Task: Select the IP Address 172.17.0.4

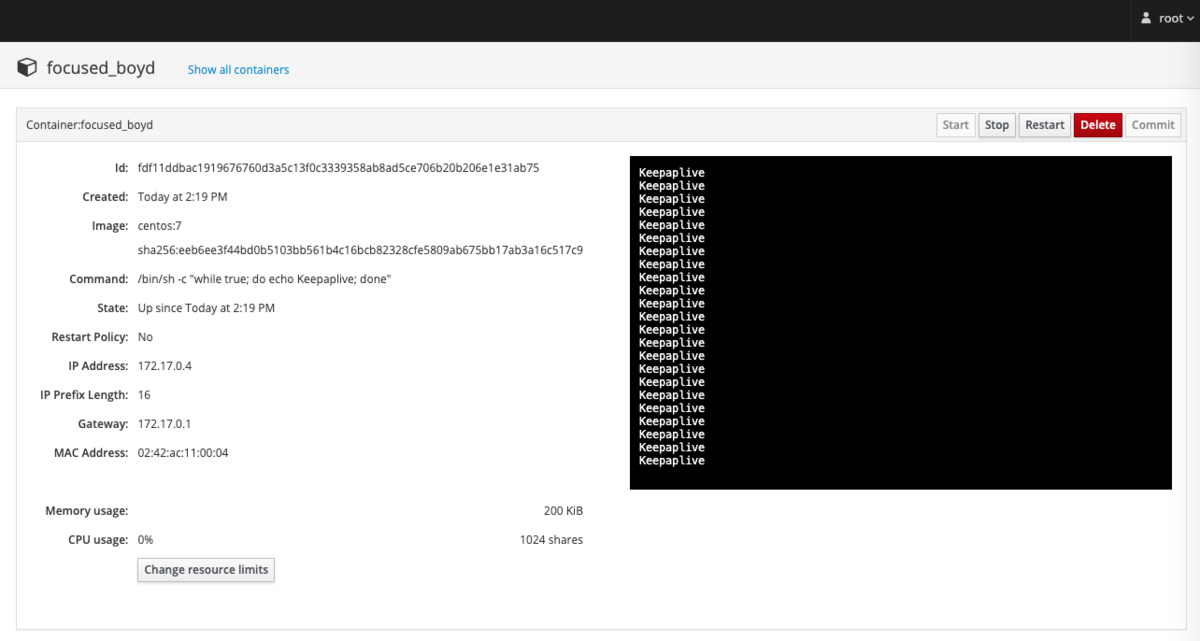Action: click(x=165, y=365)
